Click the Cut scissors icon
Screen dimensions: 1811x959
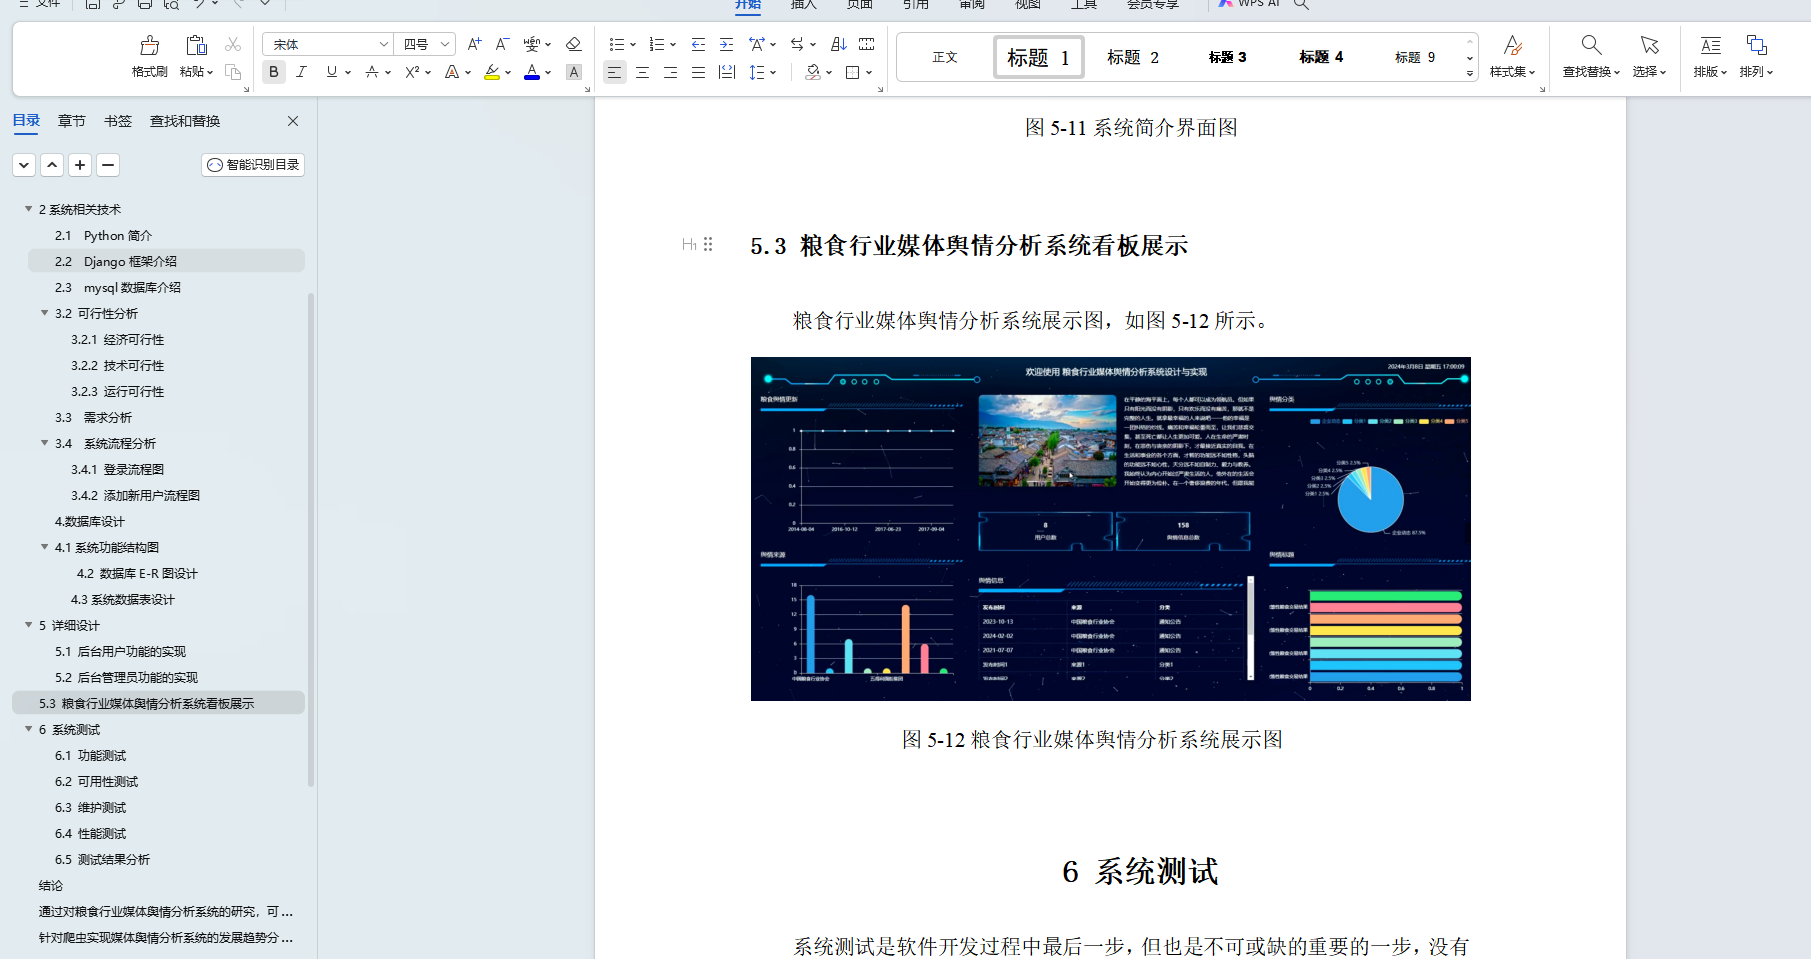click(x=233, y=44)
